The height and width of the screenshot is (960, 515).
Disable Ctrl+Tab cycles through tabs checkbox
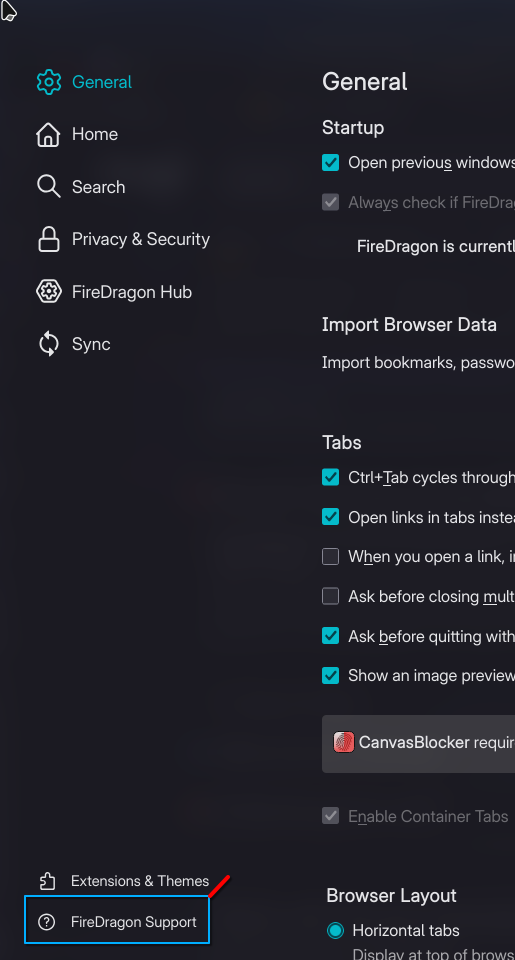(331, 478)
